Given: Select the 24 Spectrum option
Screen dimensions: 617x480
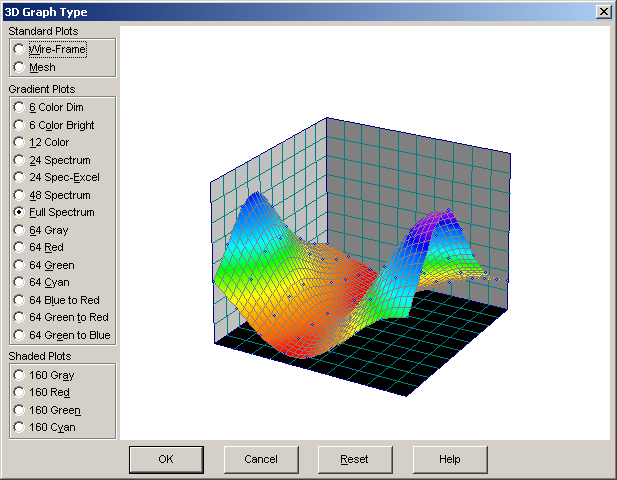Looking at the screenshot, I should point(52,160).
